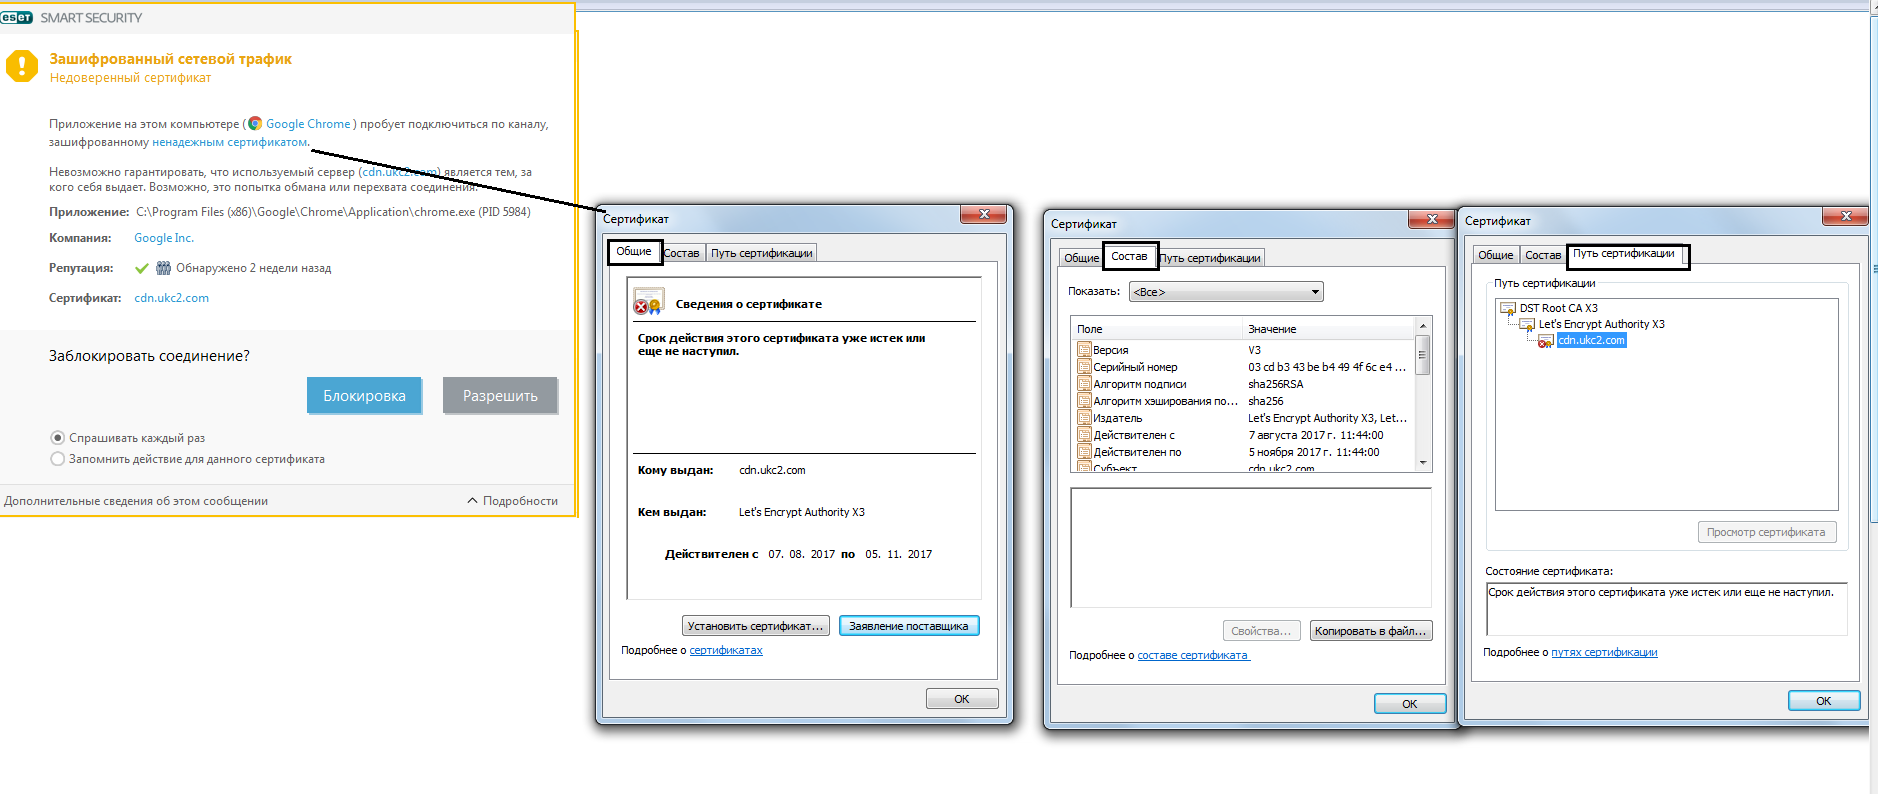
Task: Click the field list scrollbar thumb
Action: point(1423,355)
